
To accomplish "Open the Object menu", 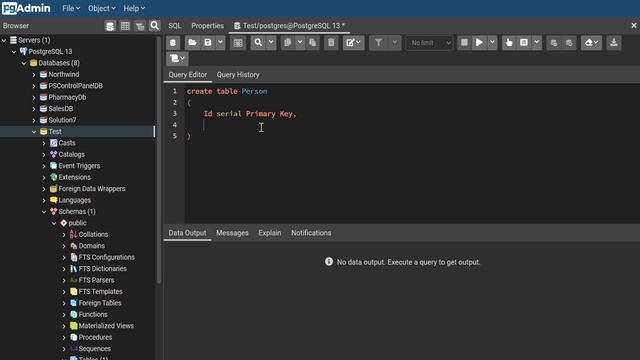I will [x=101, y=8].
